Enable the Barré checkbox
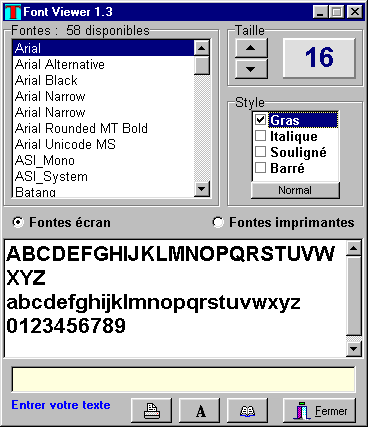 pos(260,168)
